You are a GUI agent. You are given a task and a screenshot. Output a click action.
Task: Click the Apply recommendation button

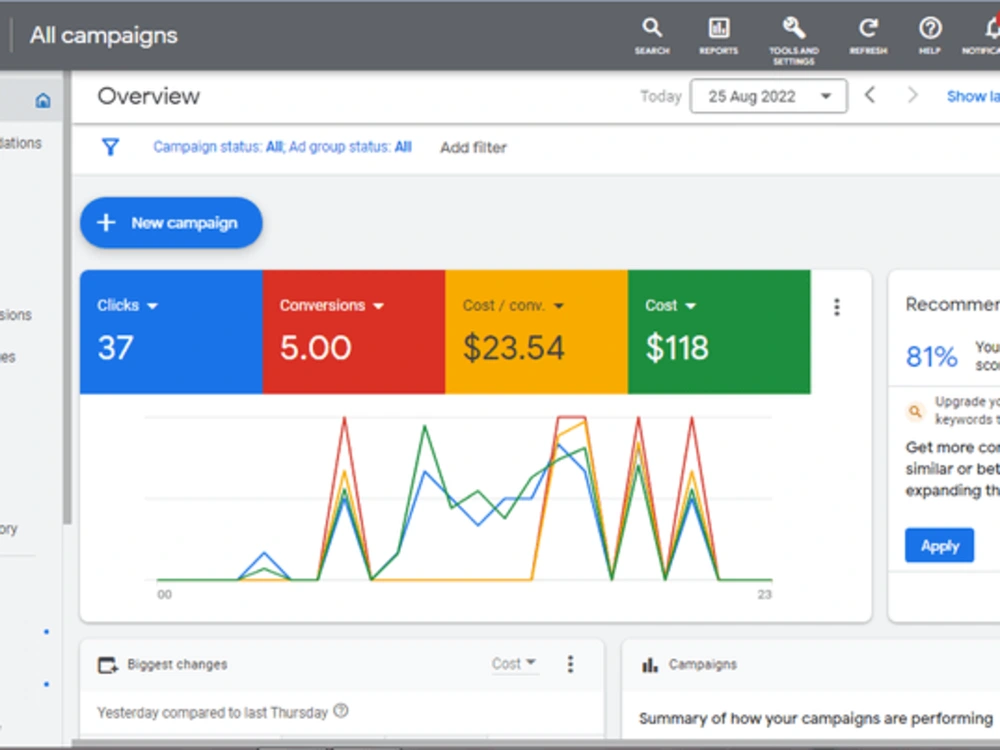point(939,545)
